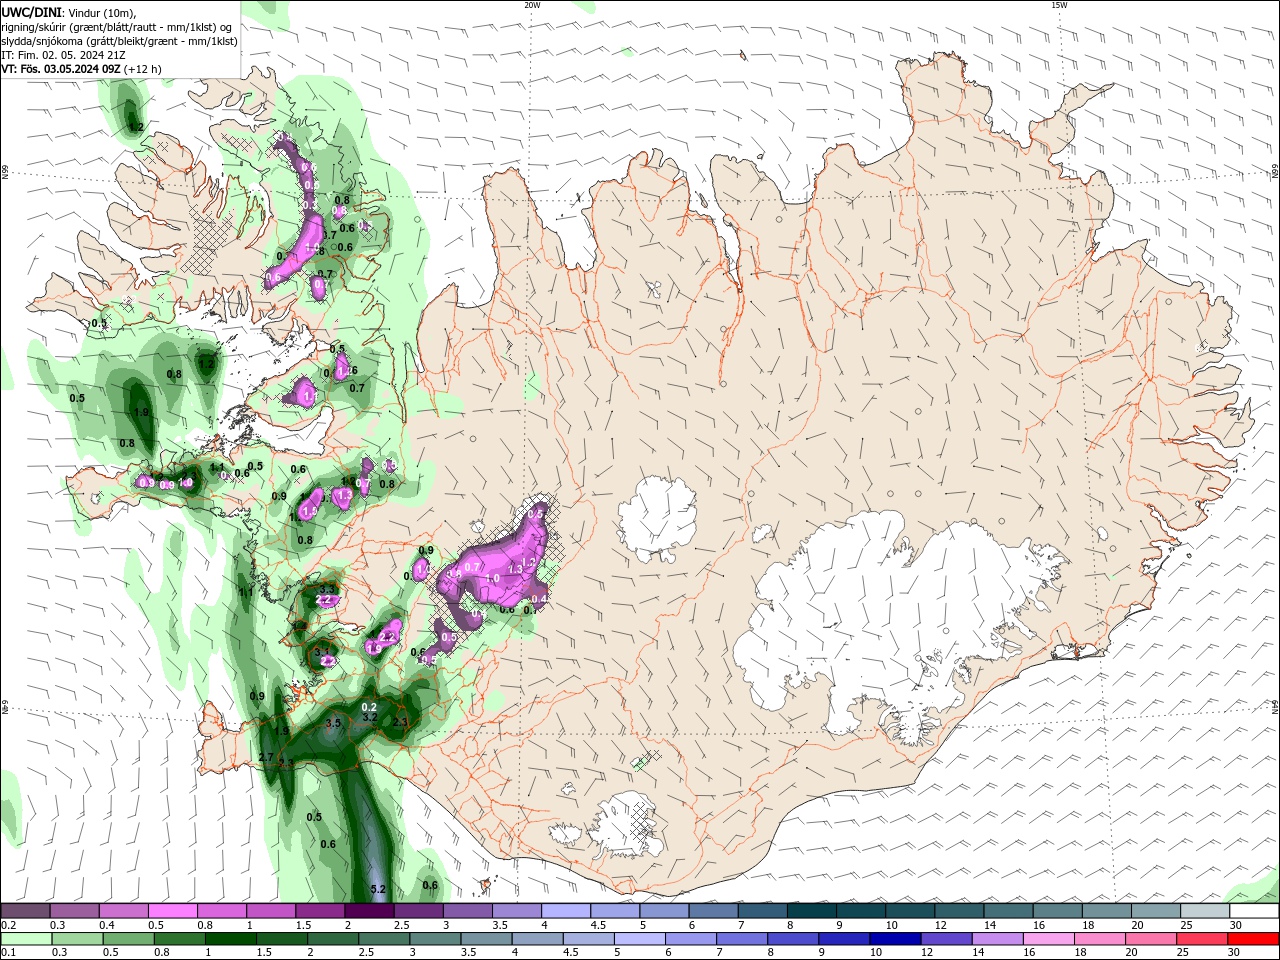Click the 'IT: Fim. 02. 05. 2024 21Z' line

click(61, 55)
